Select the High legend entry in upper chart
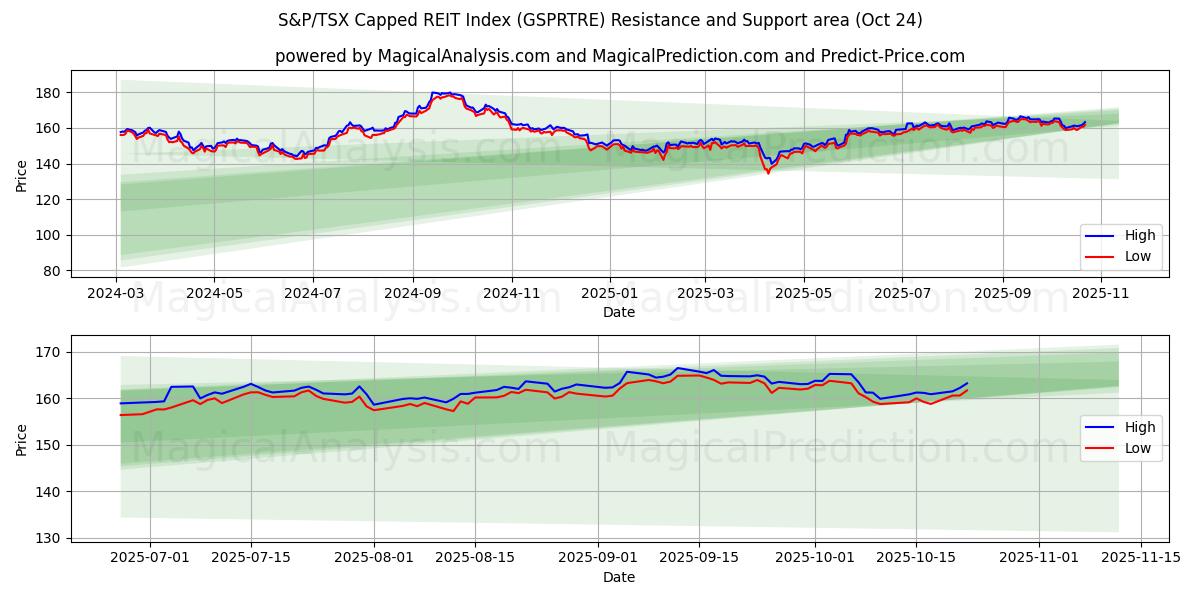 point(1139,236)
